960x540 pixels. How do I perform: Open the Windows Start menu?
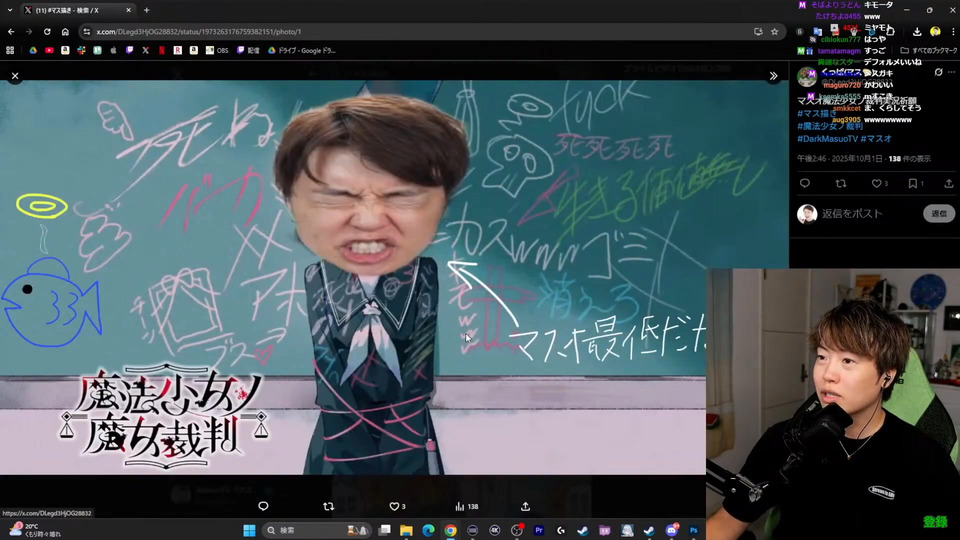point(250,530)
